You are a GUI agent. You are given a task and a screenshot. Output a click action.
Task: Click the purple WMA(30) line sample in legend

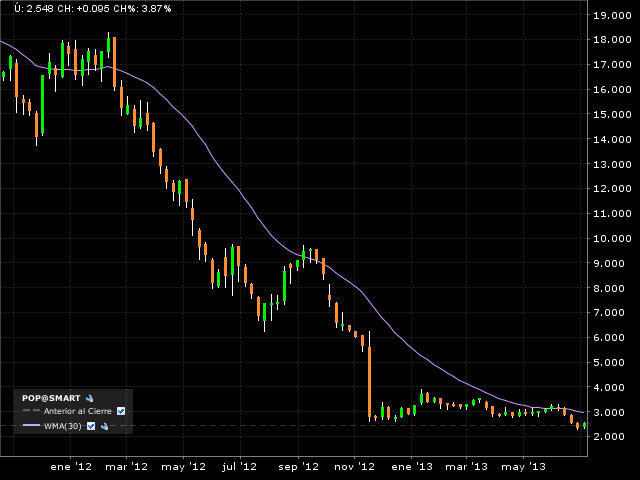31,425
